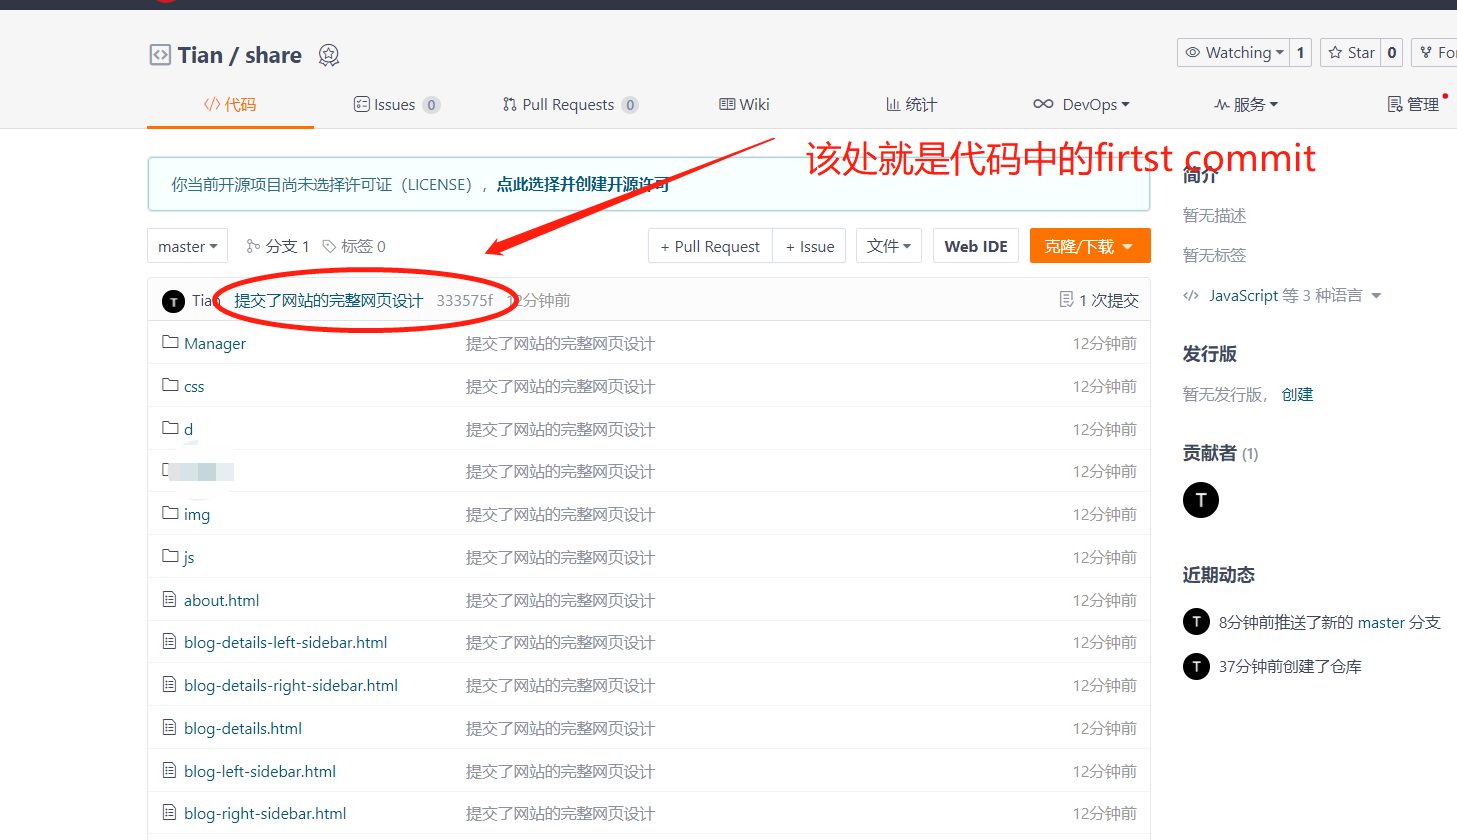1457x840 pixels.
Task: Launch the Web IDE
Action: click(976, 246)
